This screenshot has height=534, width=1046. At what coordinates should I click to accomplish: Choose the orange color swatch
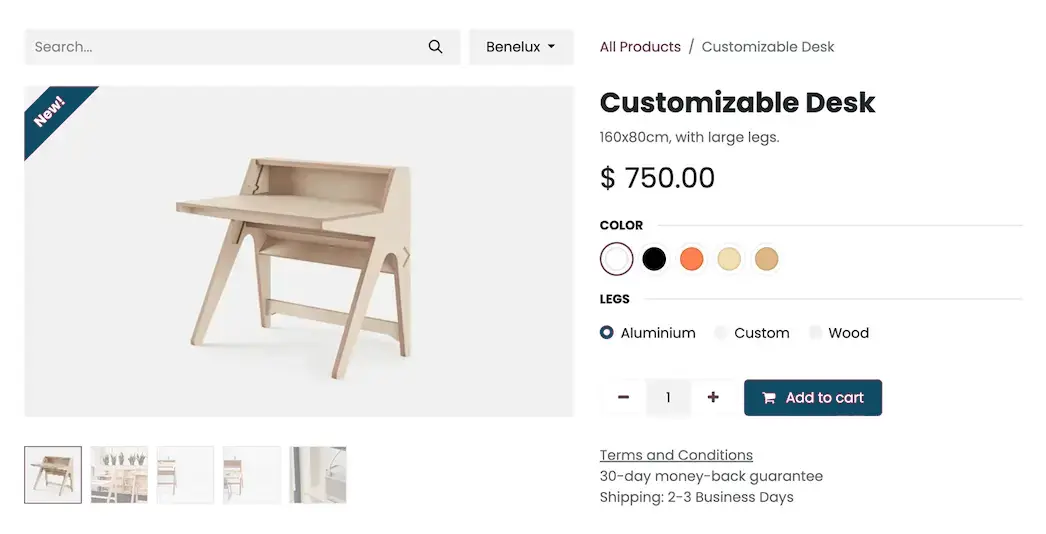point(692,259)
